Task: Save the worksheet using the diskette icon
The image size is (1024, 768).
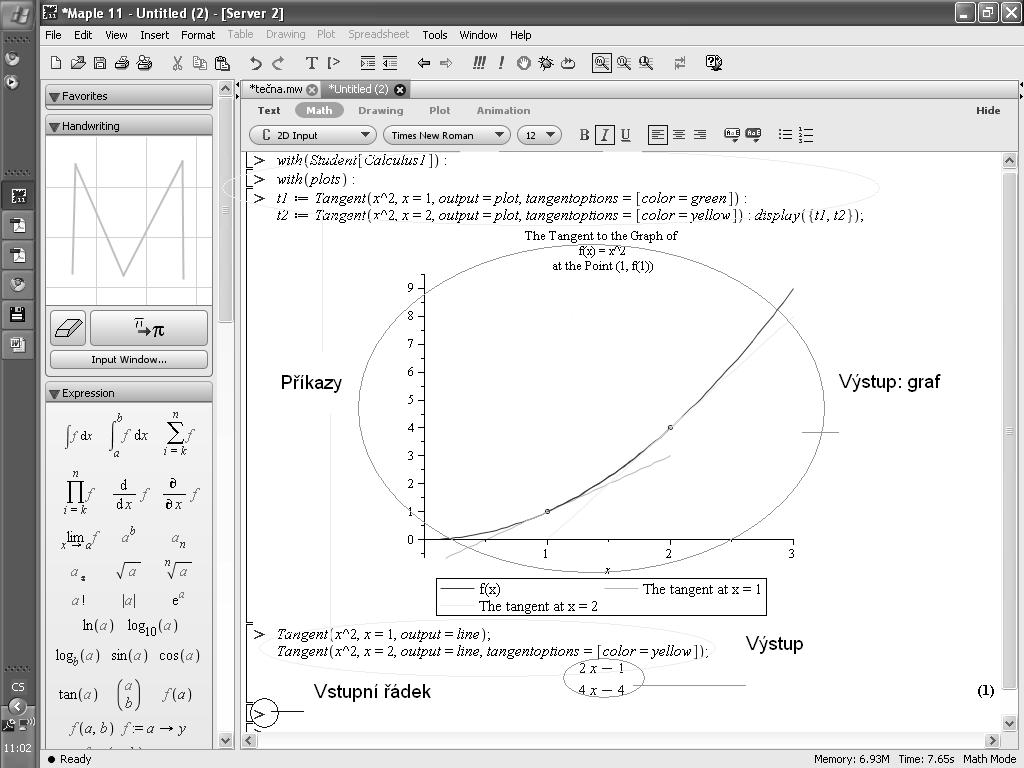Action: point(100,63)
